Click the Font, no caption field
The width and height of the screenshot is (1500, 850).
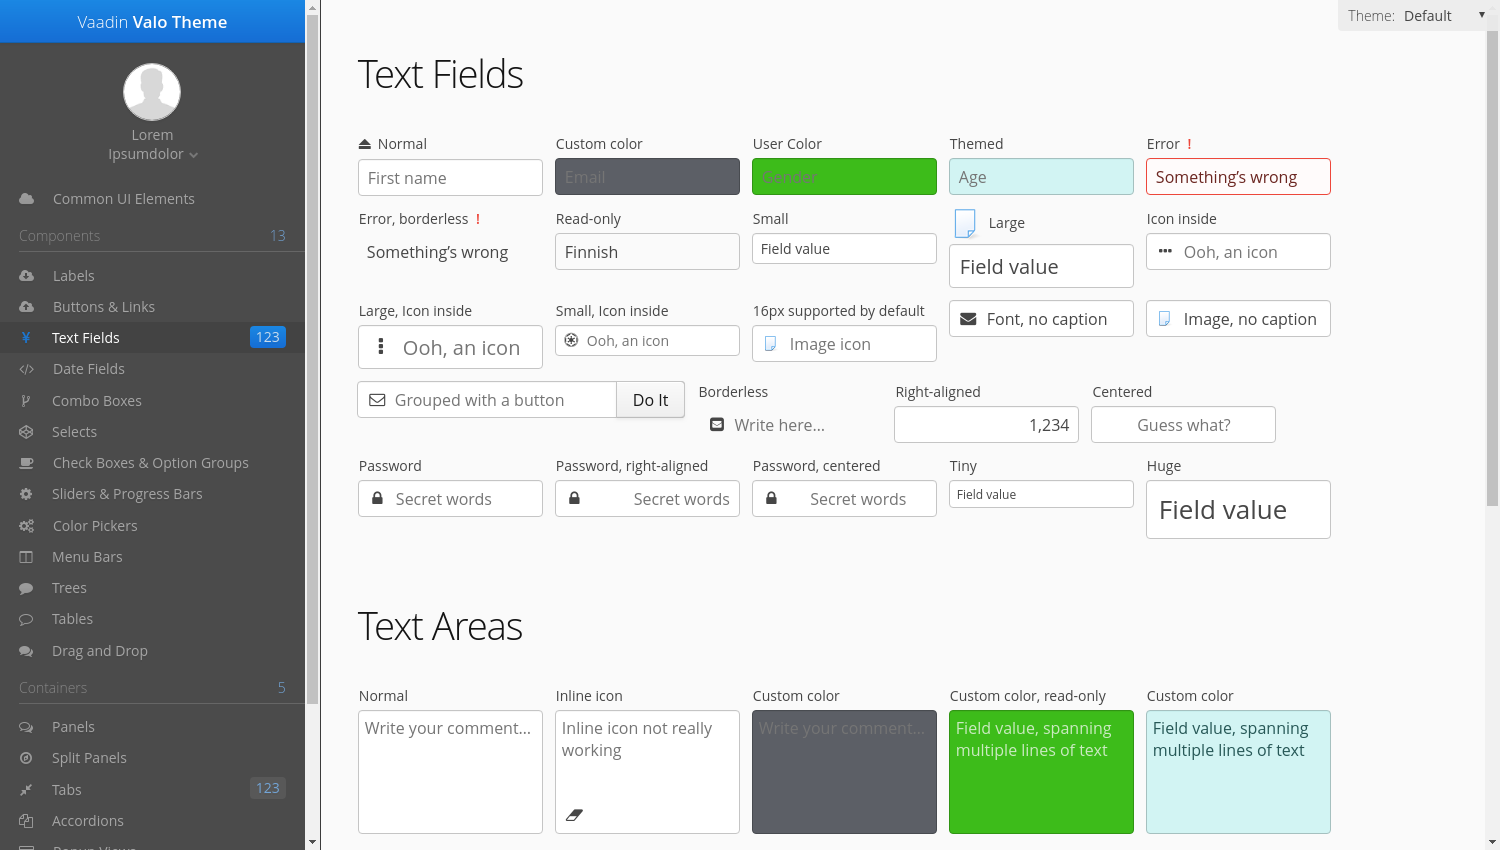coord(1041,319)
